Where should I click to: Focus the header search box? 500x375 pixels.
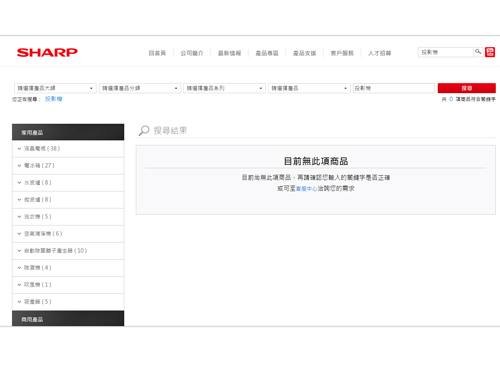click(446, 52)
